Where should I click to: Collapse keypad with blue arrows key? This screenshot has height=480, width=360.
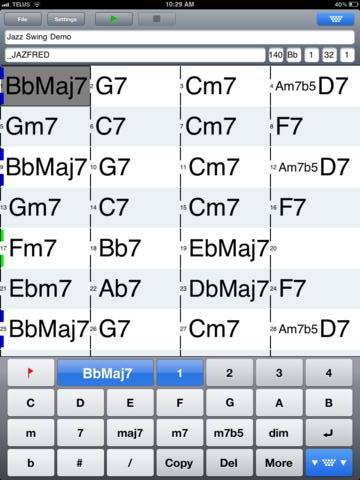coord(329,463)
